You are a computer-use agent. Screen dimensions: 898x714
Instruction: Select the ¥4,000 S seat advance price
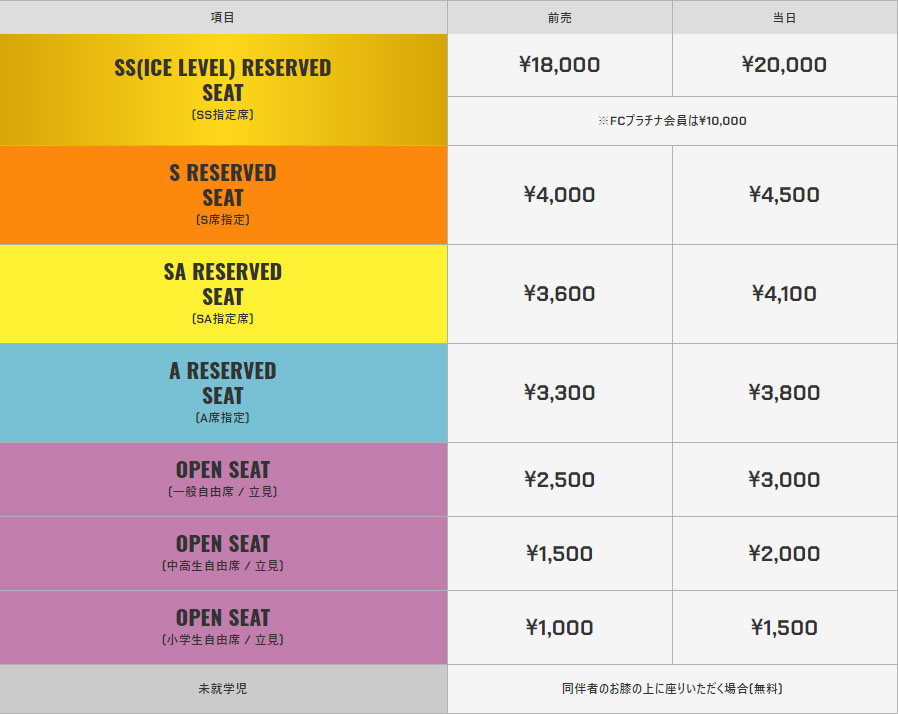tap(560, 195)
